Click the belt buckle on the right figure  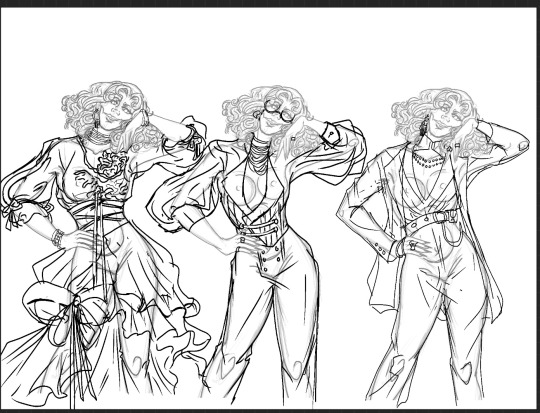coord(446,216)
